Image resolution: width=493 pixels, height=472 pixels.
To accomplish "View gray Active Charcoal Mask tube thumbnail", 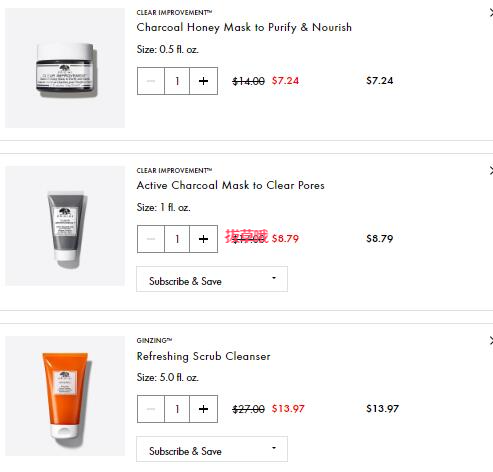I will click(65, 226).
